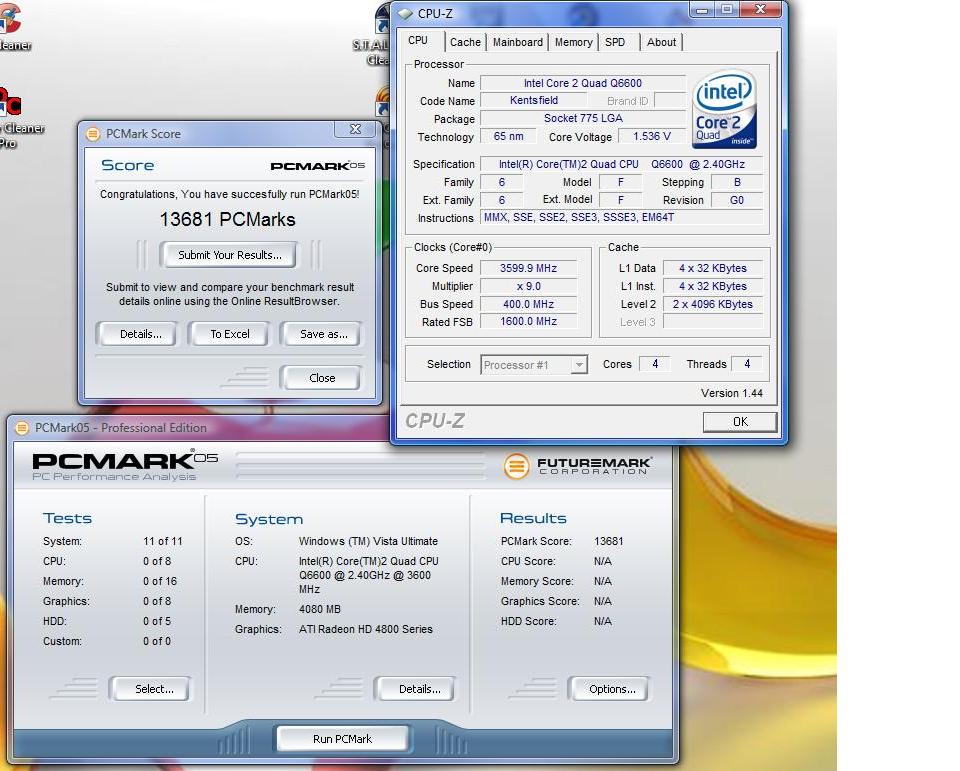Click Save as in PCMark Score dialog
The image size is (960, 771).
[x=323, y=334]
